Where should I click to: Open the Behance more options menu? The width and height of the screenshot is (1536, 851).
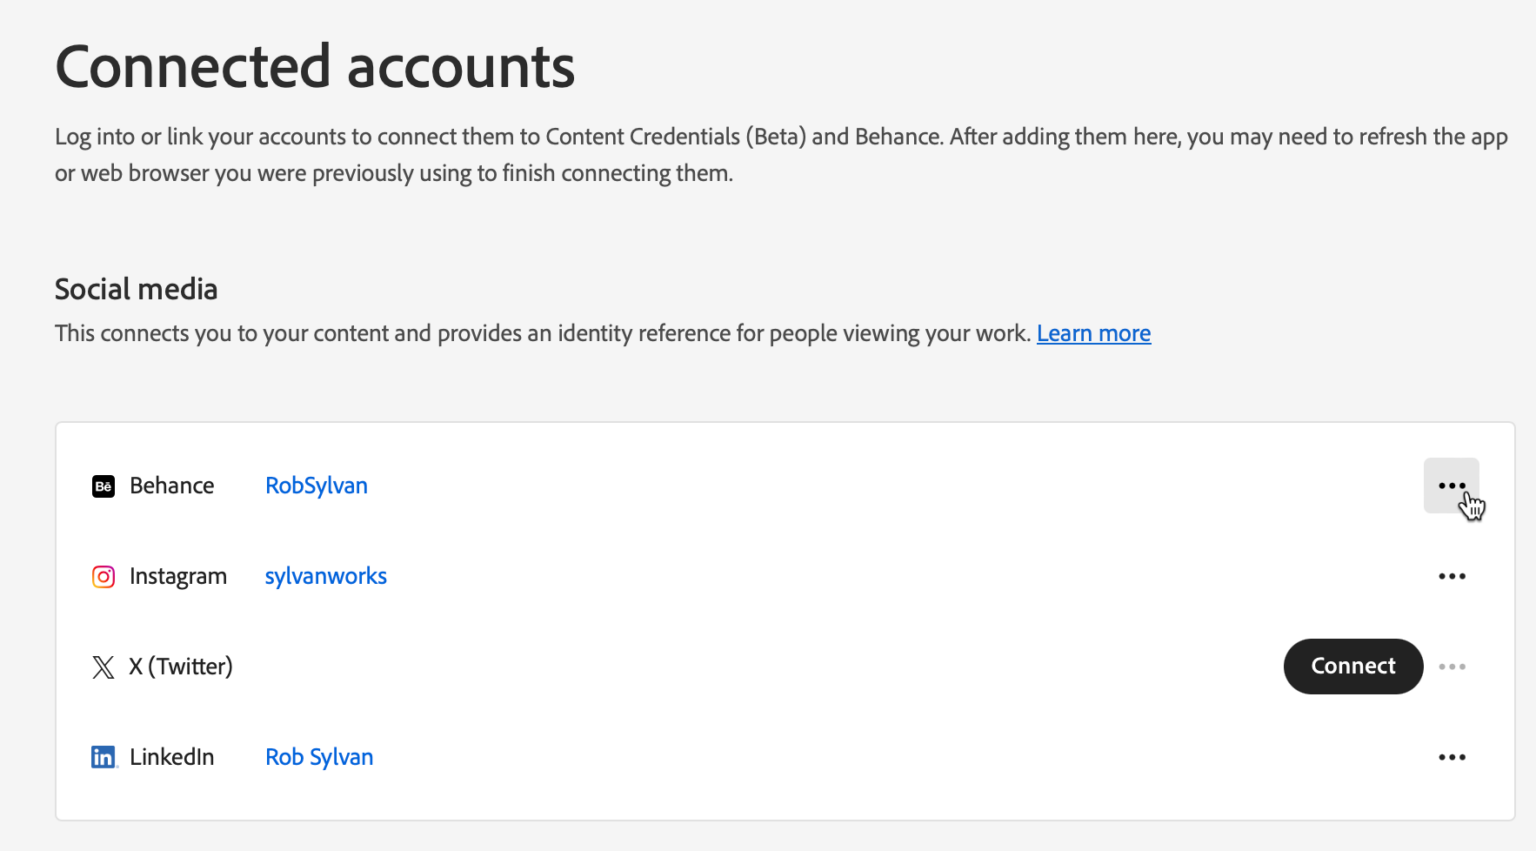click(x=1451, y=486)
